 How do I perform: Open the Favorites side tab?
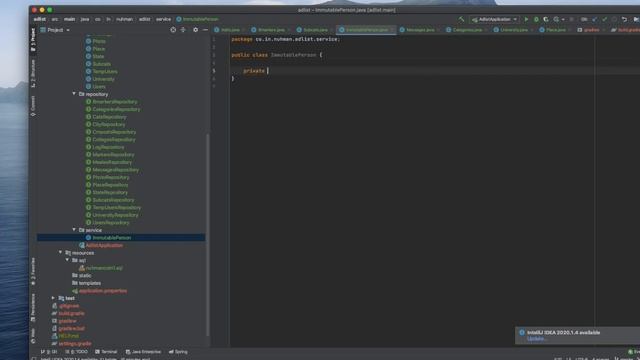tap(33, 271)
